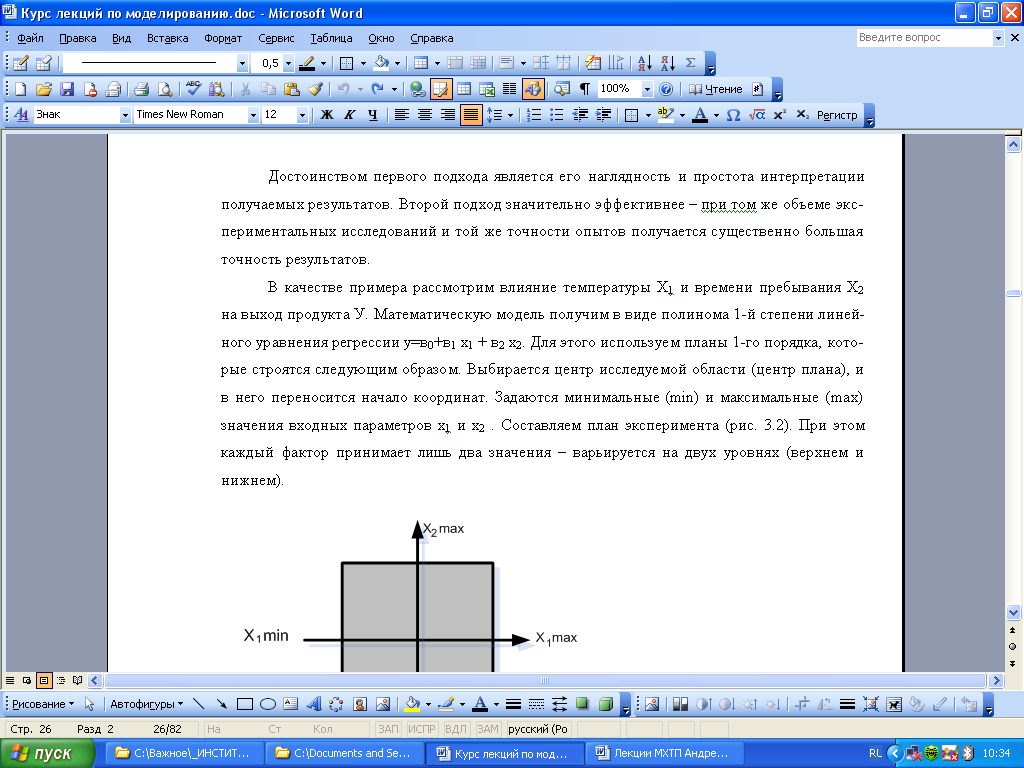The width and height of the screenshot is (1024, 768).
Task: Insert symbol with the Omega icon
Action: click(x=733, y=115)
